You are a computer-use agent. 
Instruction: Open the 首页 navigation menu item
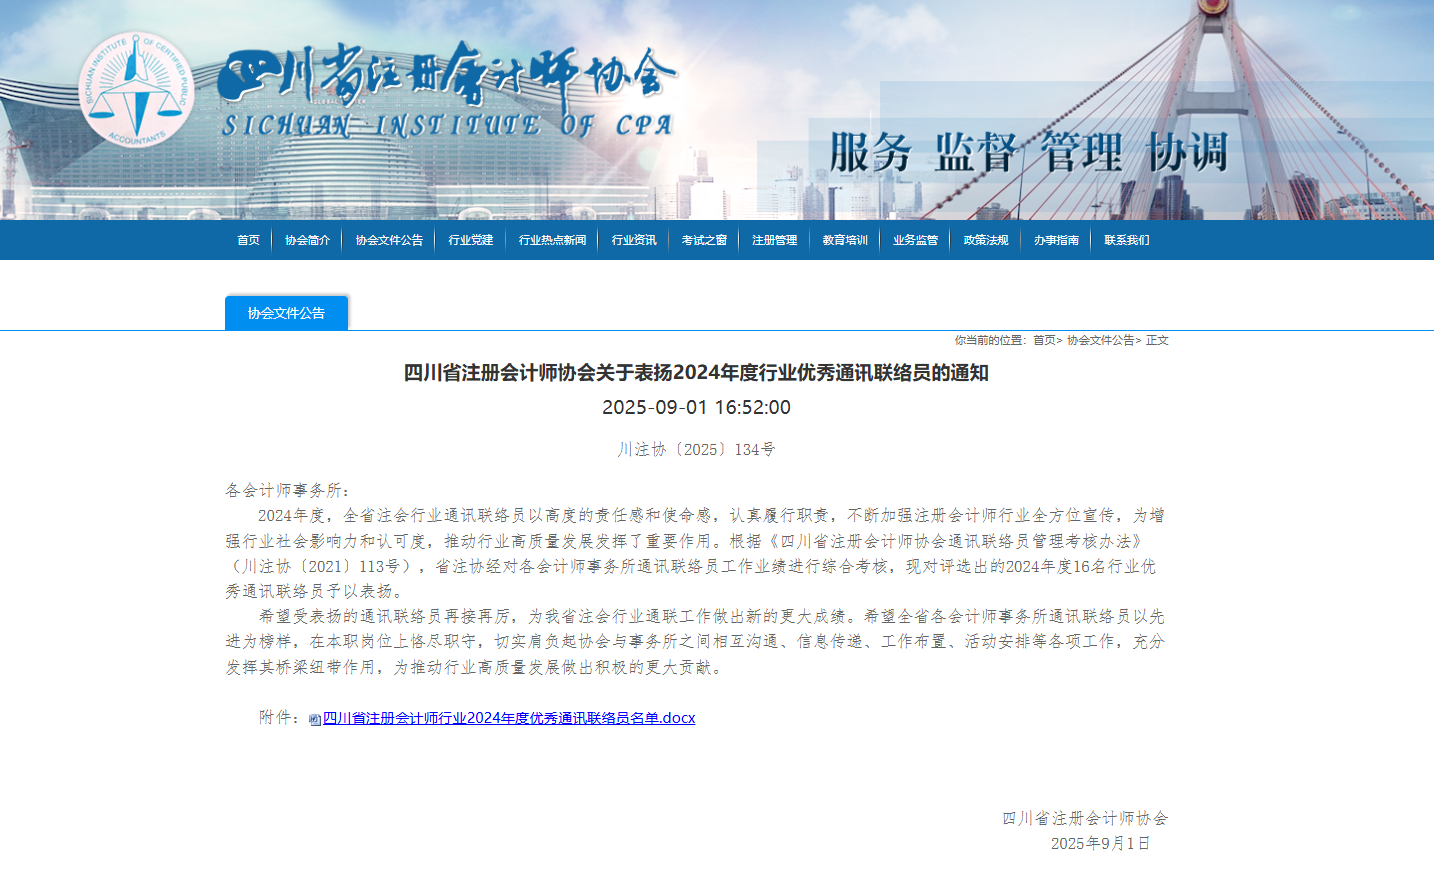(x=248, y=240)
